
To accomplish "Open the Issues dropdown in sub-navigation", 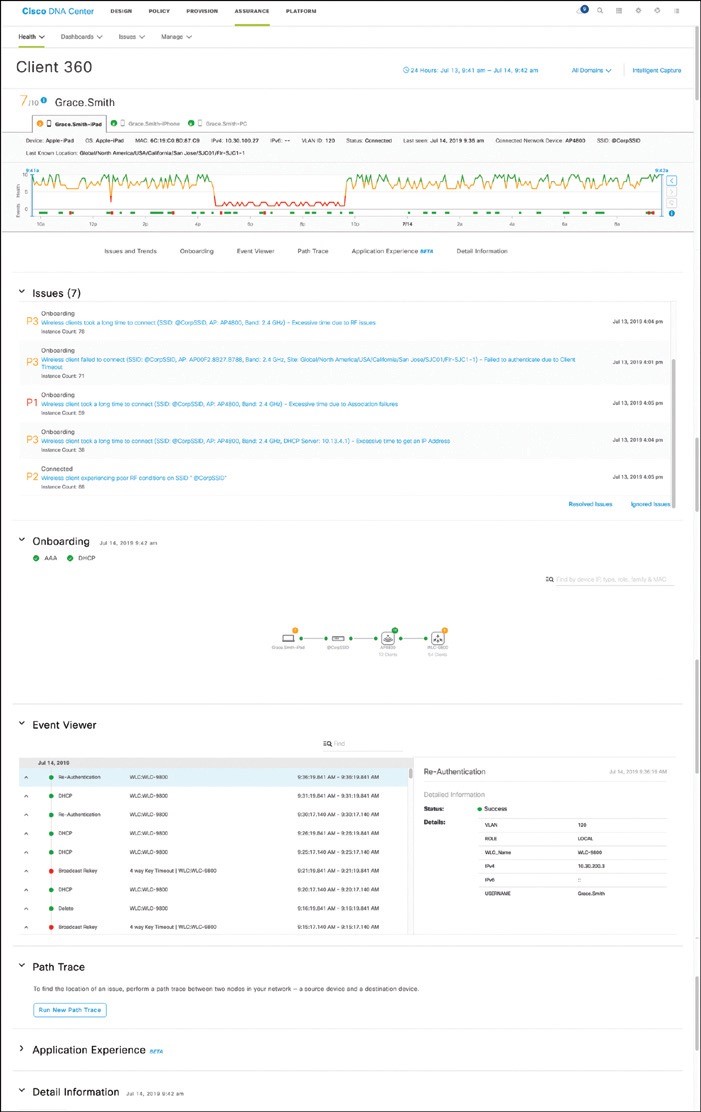I will [132, 36].
